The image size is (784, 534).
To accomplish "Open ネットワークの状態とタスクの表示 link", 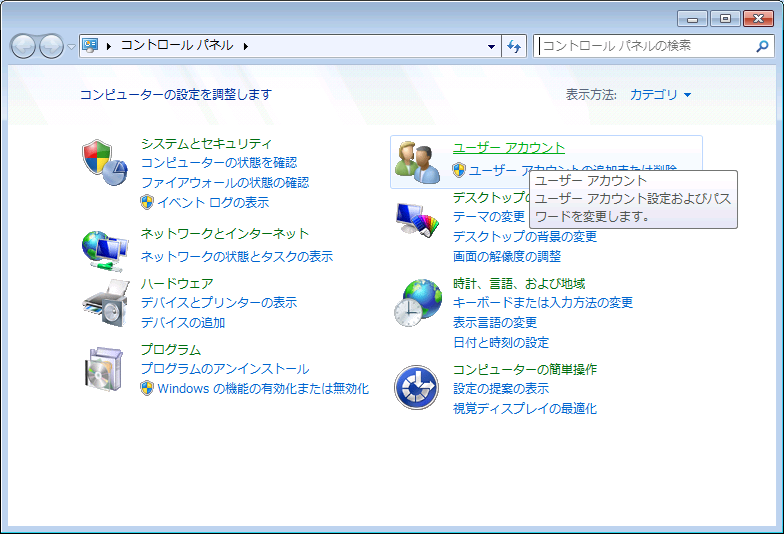I will click(x=236, y=256).
